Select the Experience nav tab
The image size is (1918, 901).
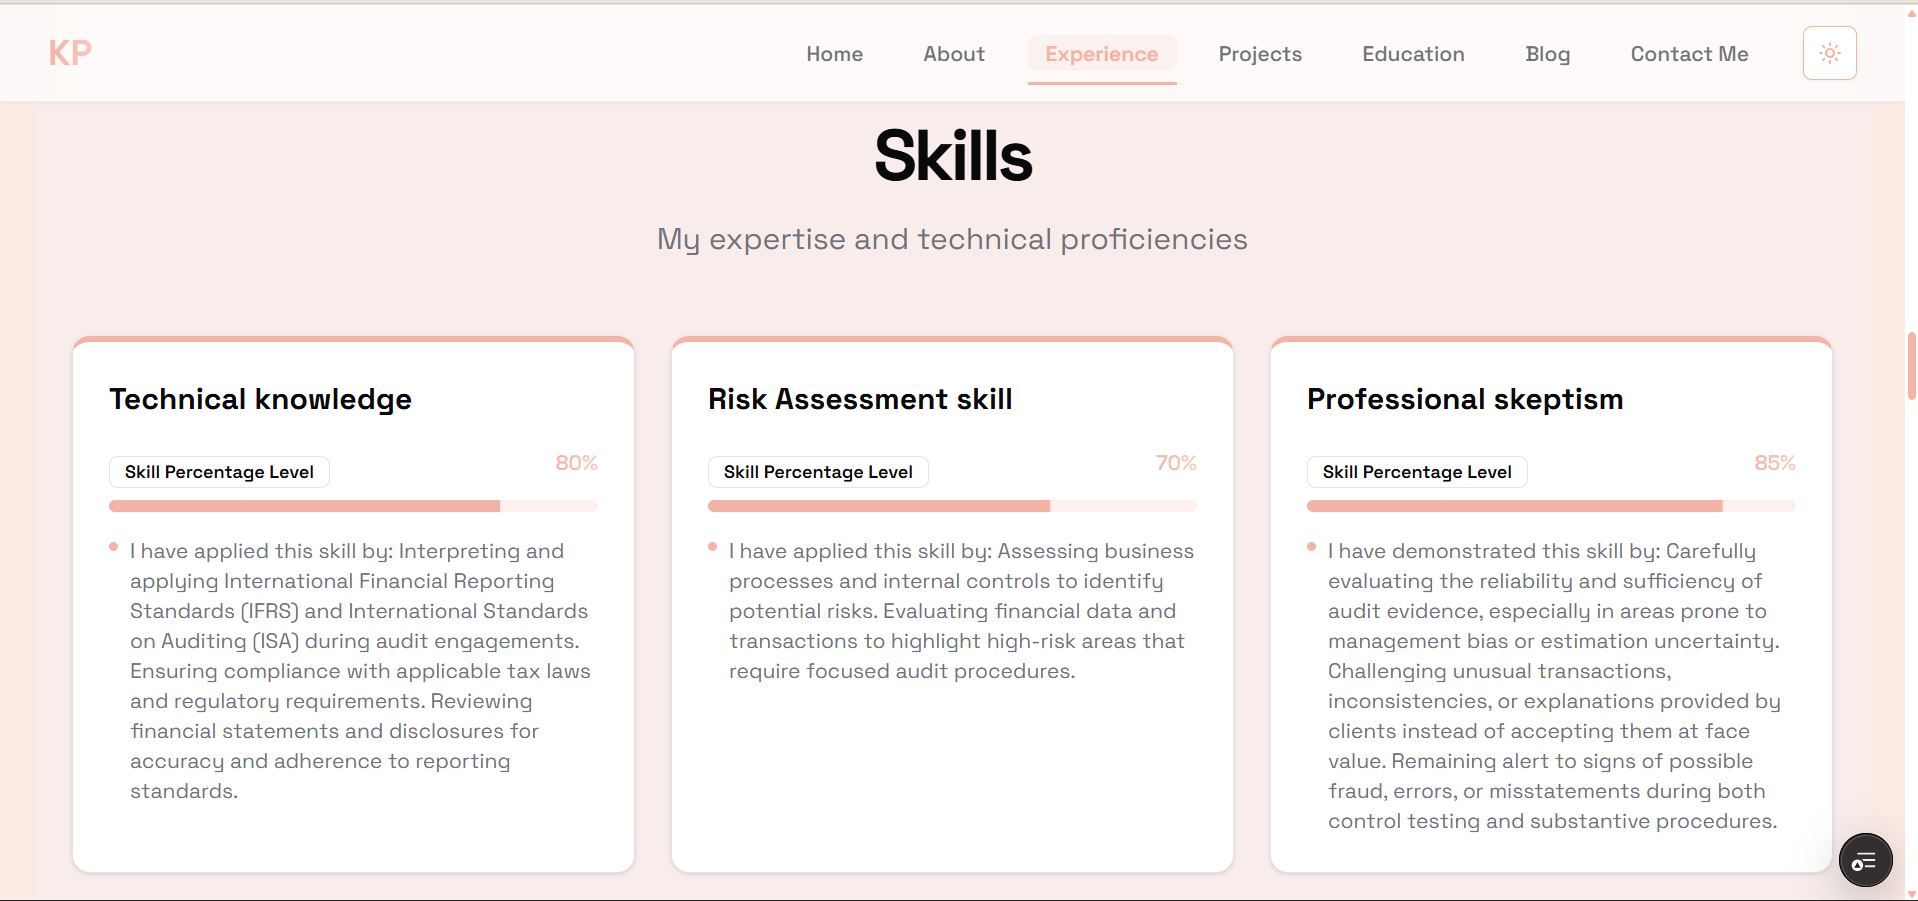[1101, 54]
